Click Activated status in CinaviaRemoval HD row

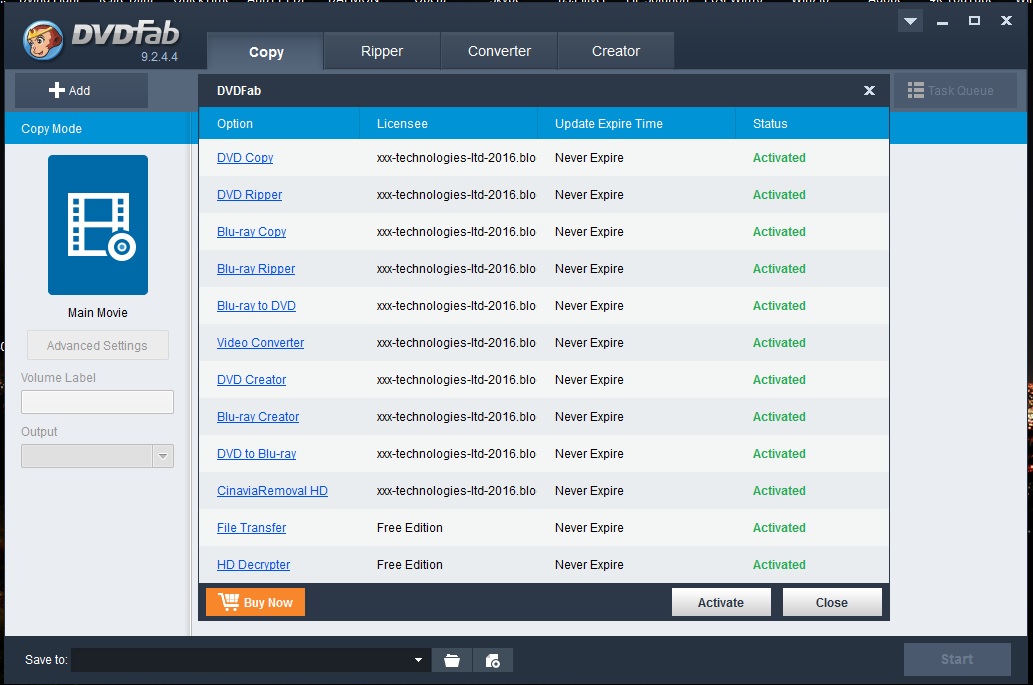[x=779, y=490]
